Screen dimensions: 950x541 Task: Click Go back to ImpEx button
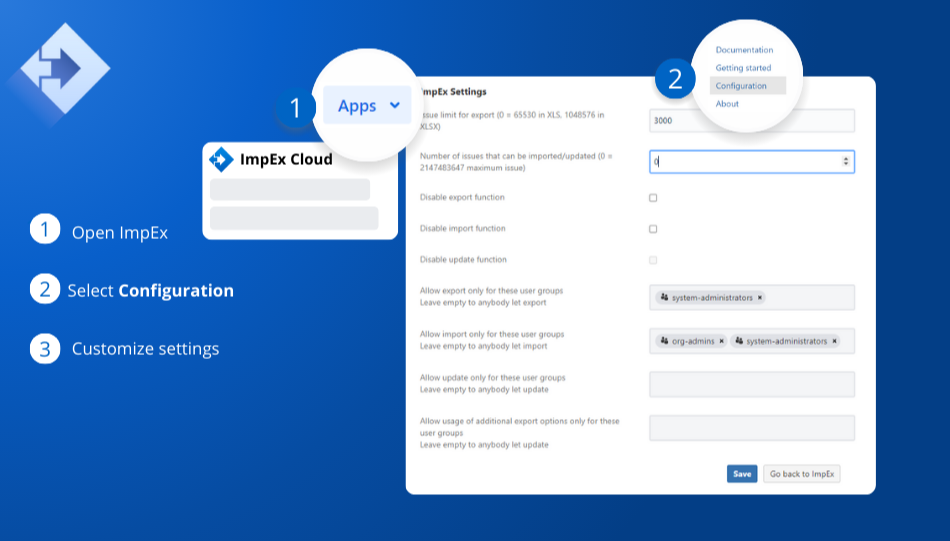(802, 474)
